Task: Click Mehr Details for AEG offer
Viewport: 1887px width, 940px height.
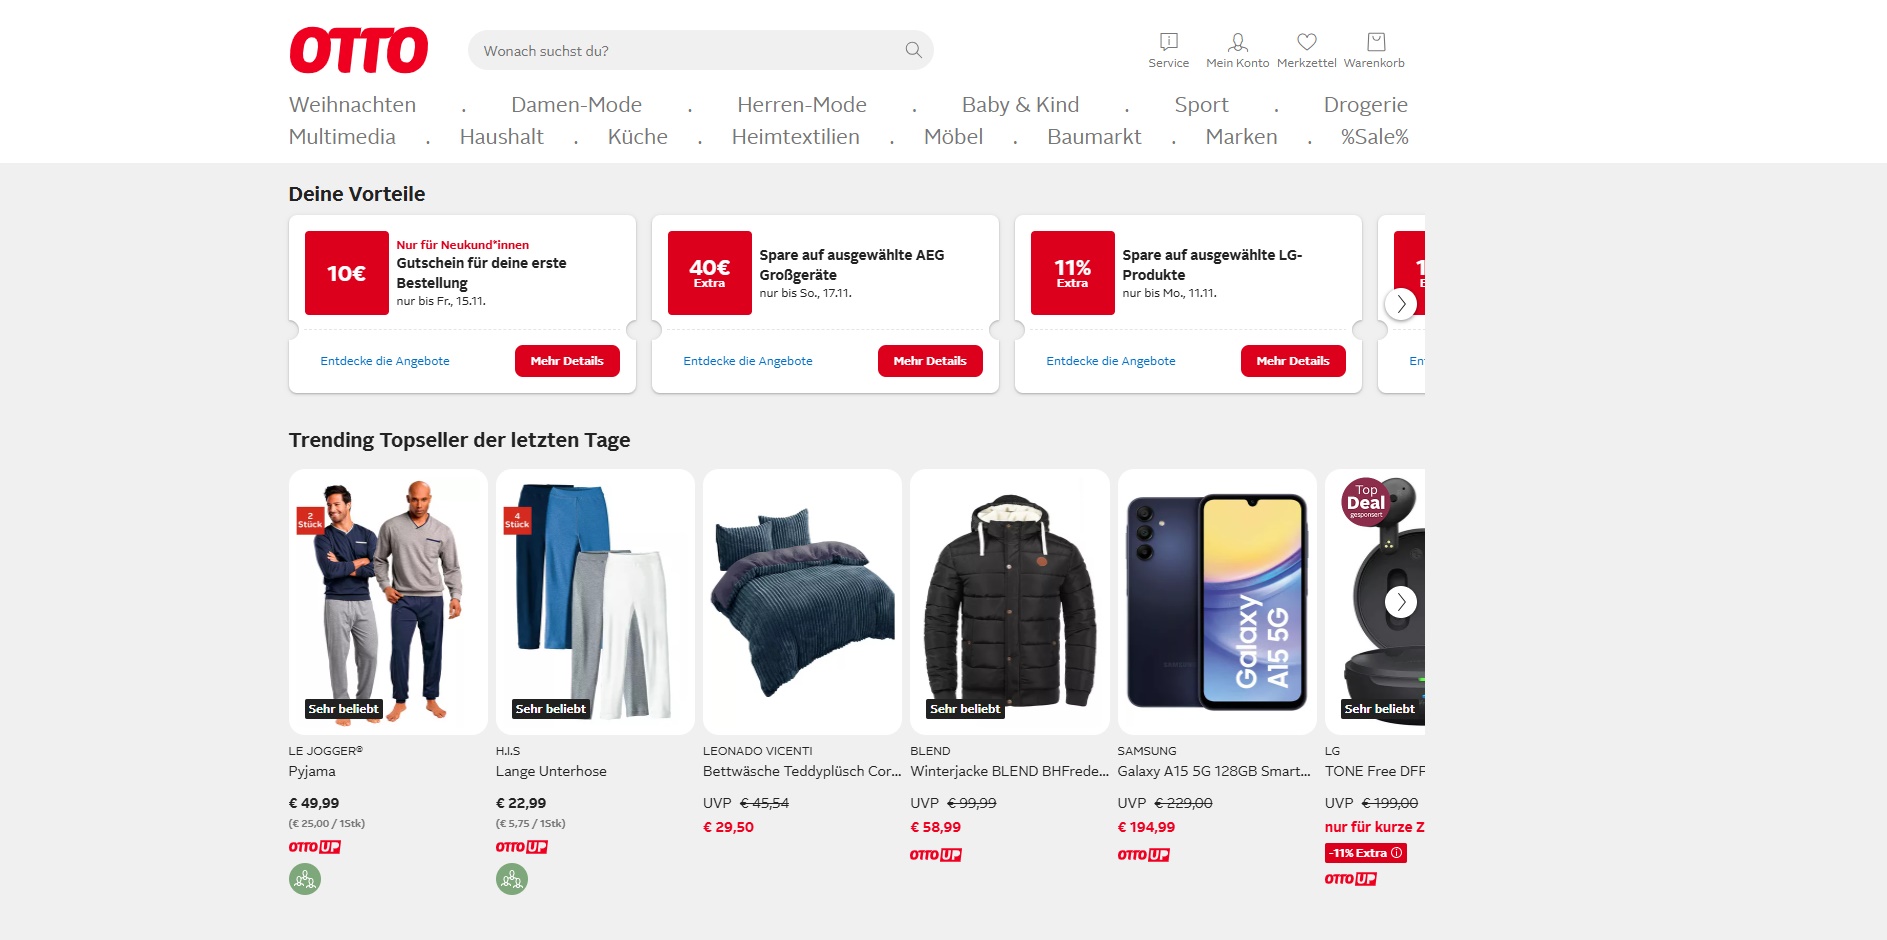Action: coord(929,361)
